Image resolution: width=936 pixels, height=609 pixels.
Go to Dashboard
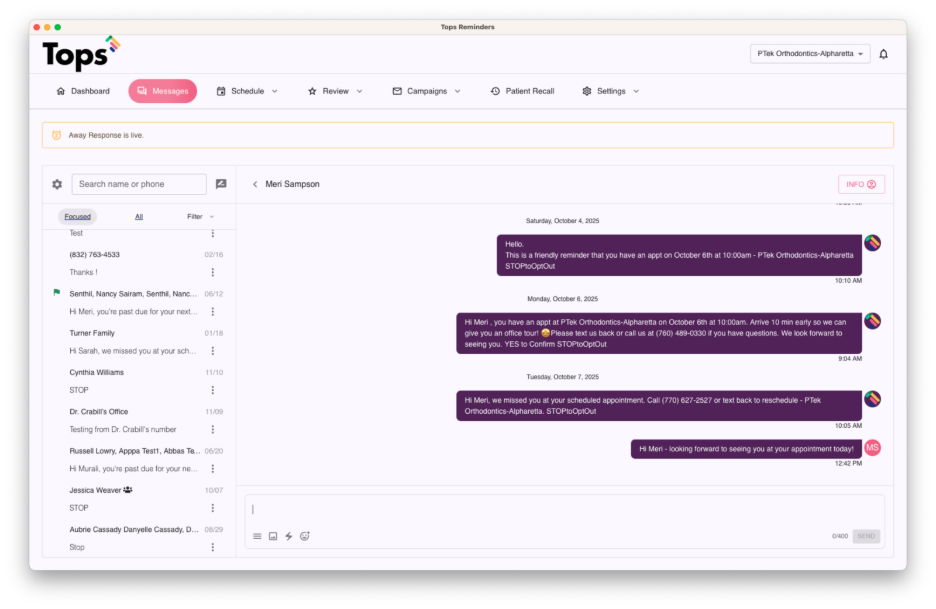[x=83, y=91]
